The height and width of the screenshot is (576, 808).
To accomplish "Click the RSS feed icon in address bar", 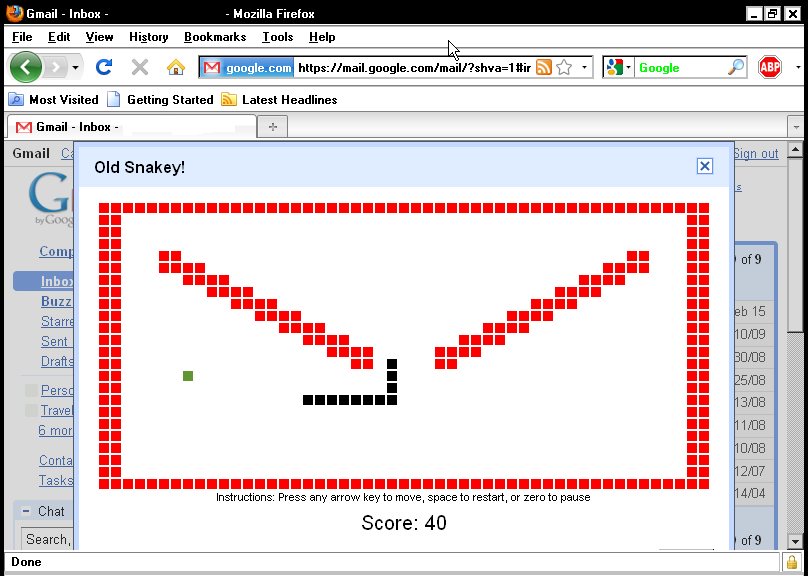I will [544, 67].
